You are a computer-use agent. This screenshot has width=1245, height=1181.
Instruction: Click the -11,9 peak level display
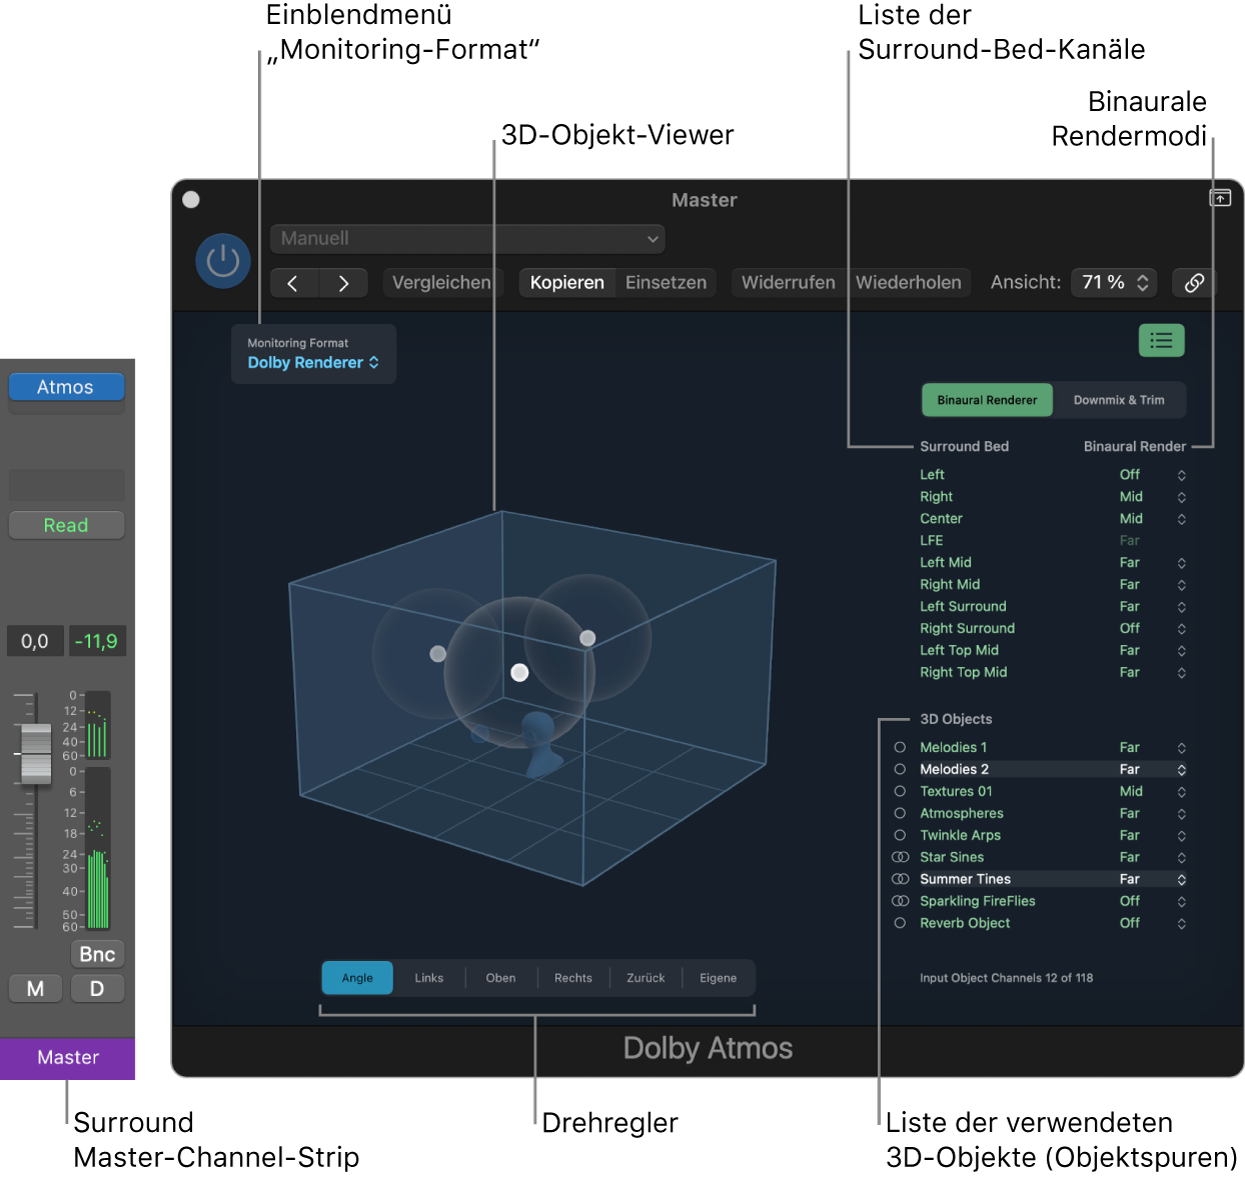[x=96, y=641]
